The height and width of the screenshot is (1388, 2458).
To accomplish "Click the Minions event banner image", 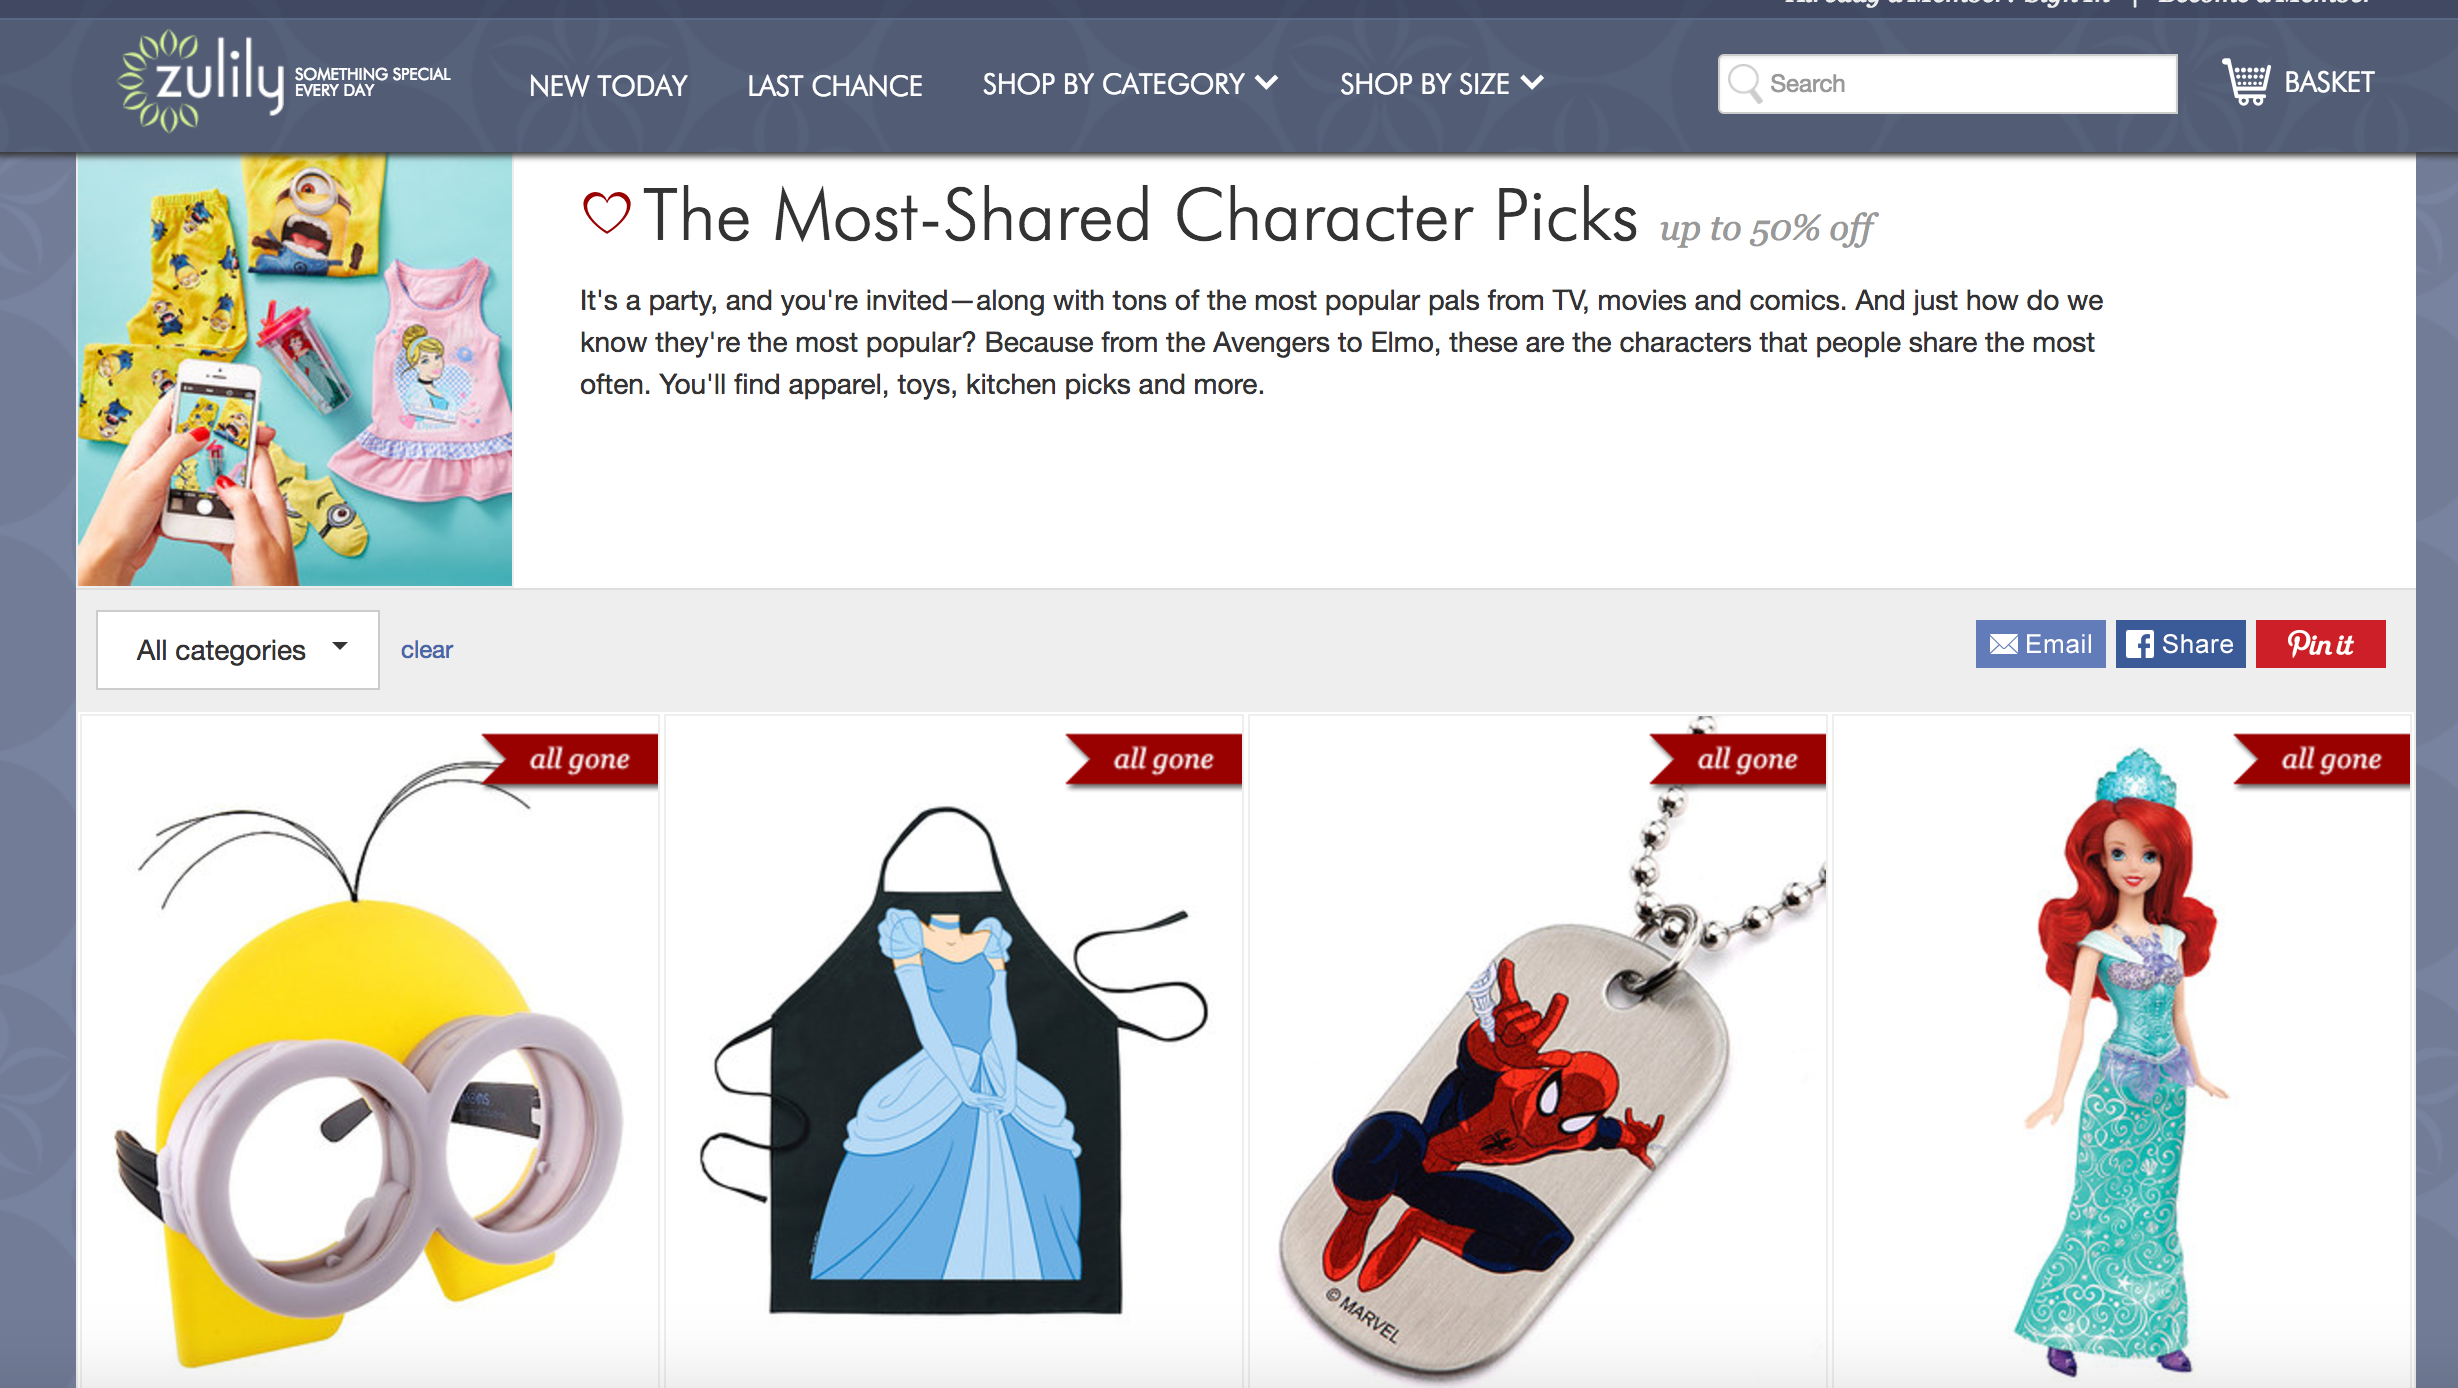I will 295,370.
